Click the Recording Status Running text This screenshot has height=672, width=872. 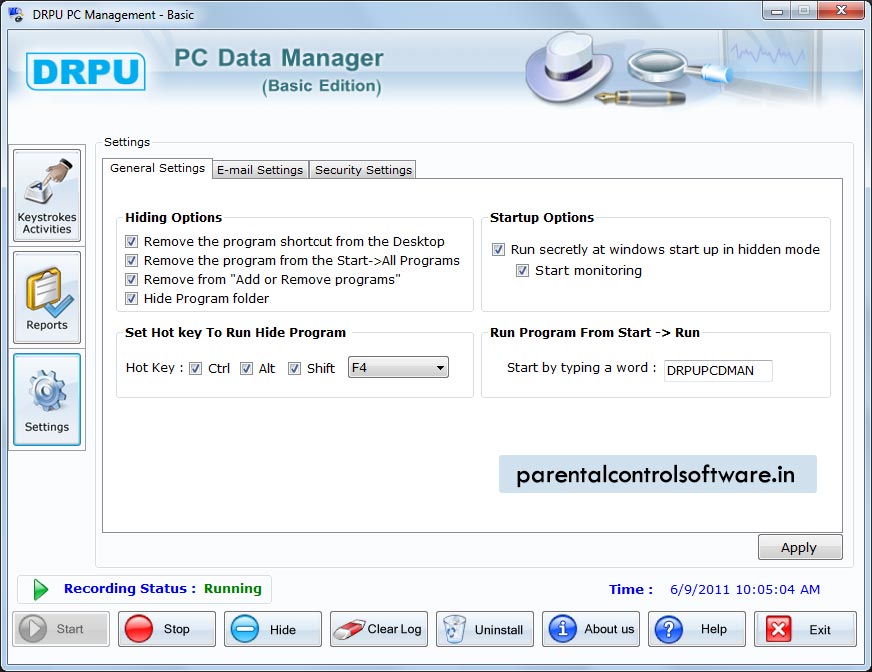point(162,589)
